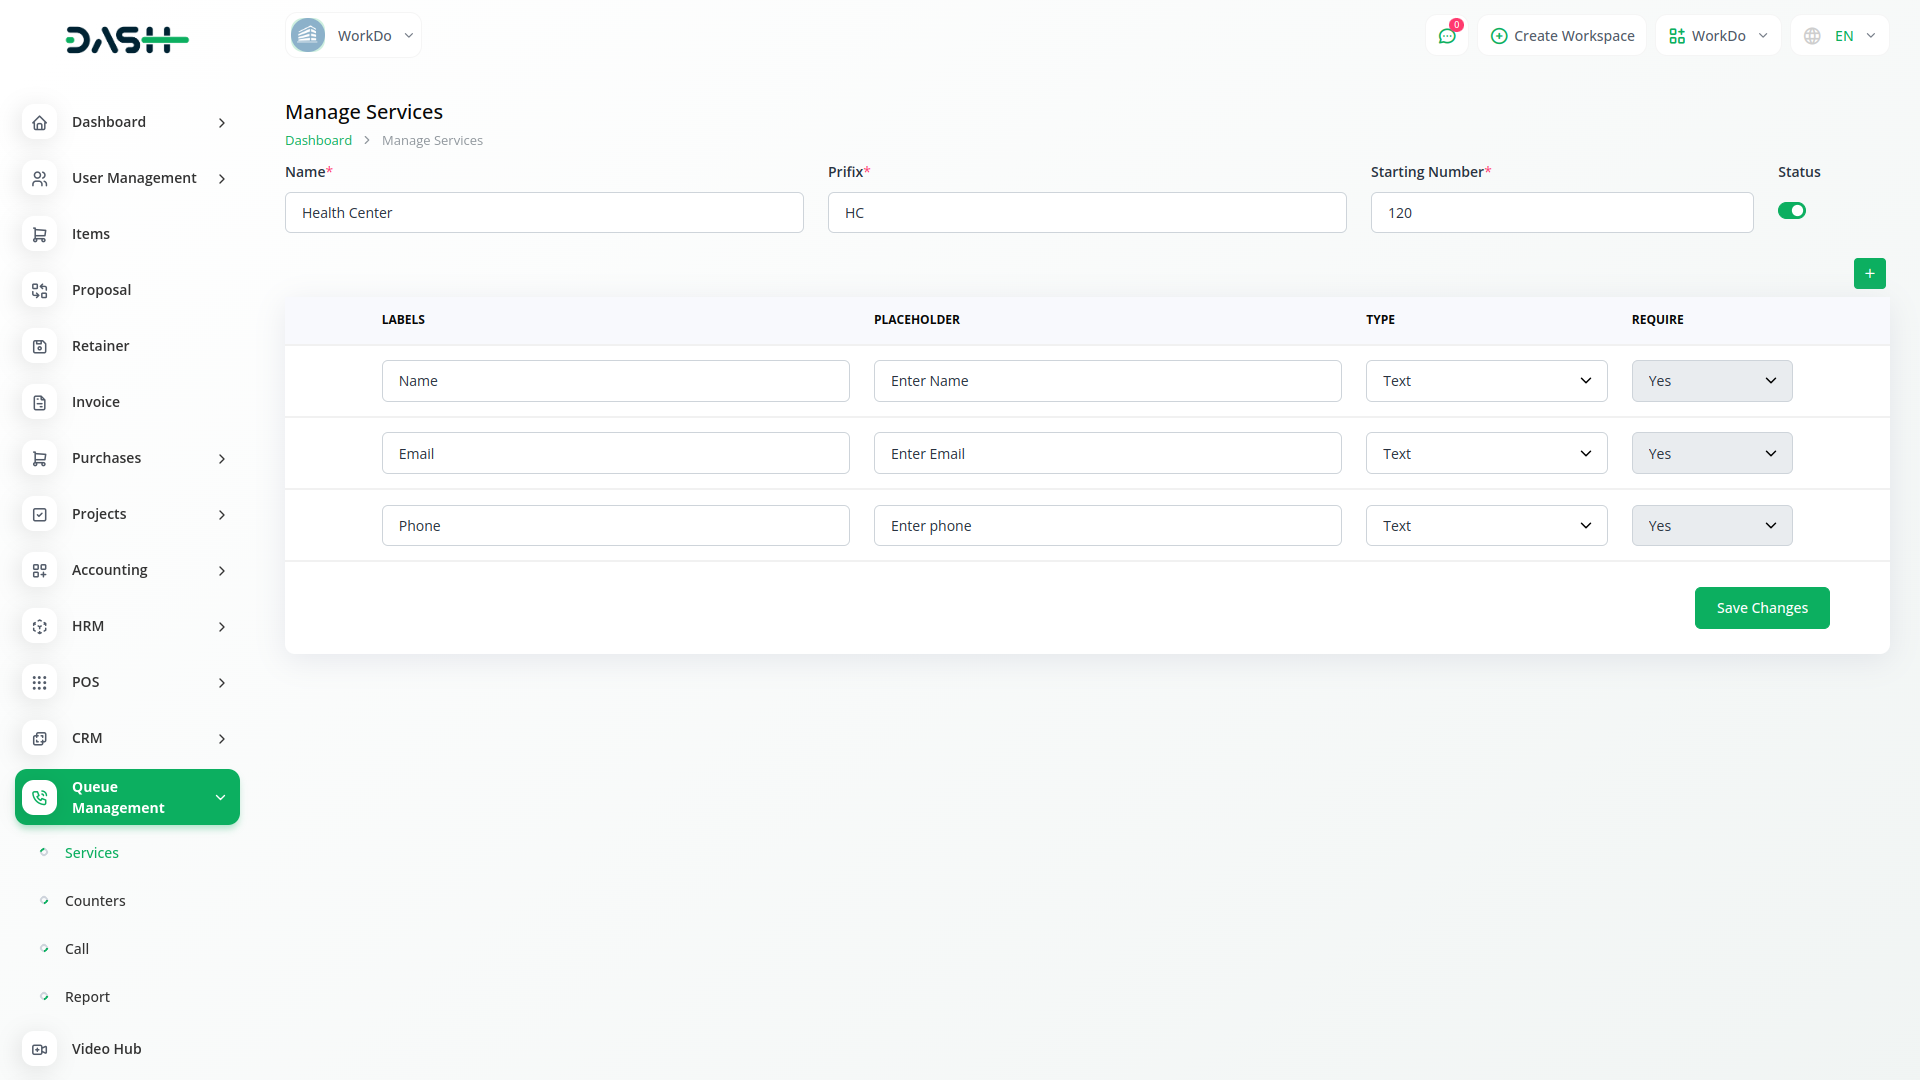Open the EN language selector
The image size is (1920, 1080).
tap(1841, 36)
